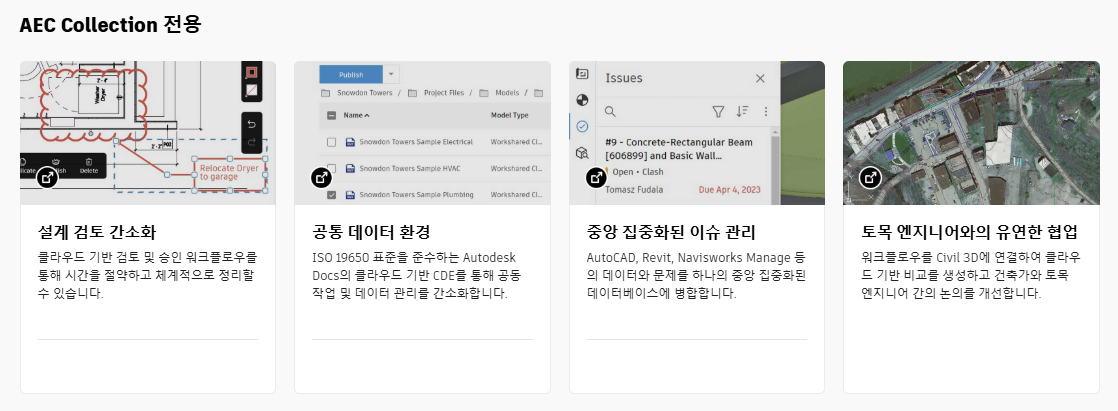Screen dimensions: 1118x411
Task: Click the AEC Collection 전용 heading
Action: (111, 25)
